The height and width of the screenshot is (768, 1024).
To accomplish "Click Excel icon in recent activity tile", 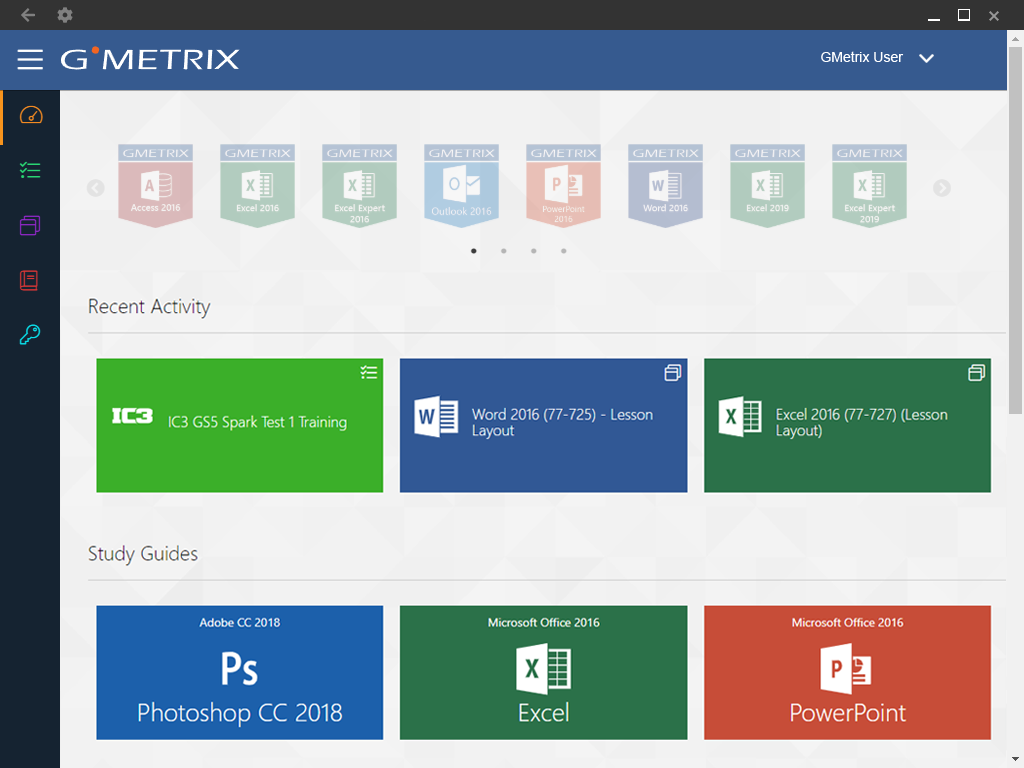I will pyautogui.click(x=739, y=417).
